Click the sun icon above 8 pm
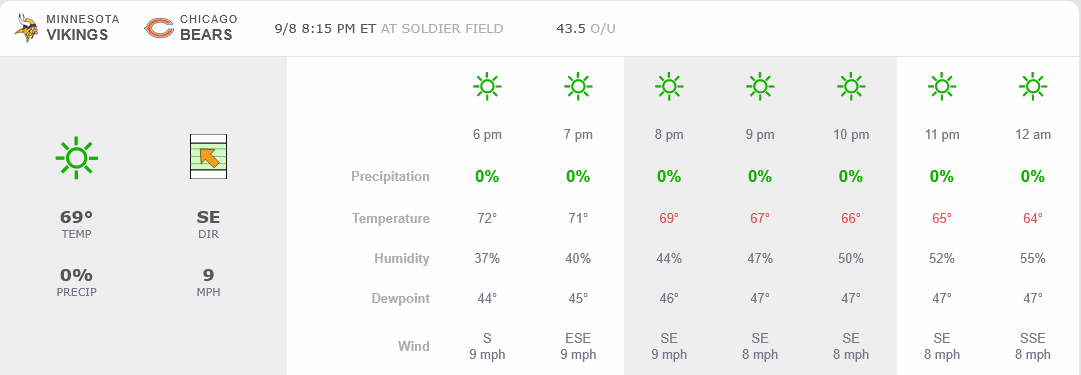The height and width of the screenshot is (375, 1081). (x=669, y=86)
